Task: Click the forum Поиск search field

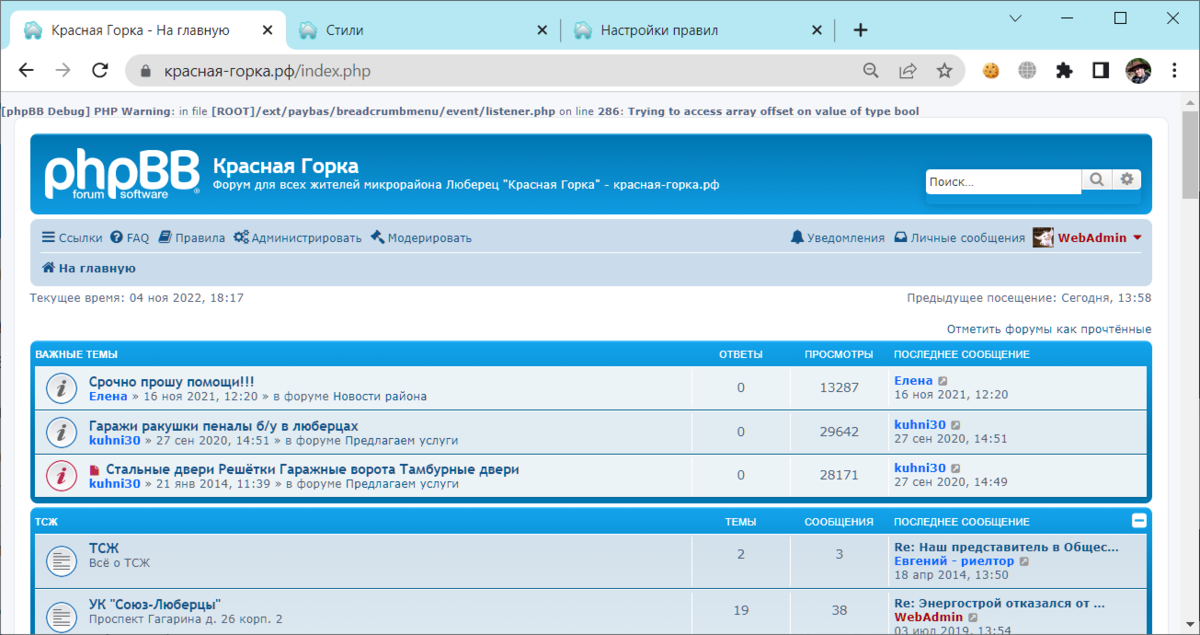Action: tap(1003, 182)
